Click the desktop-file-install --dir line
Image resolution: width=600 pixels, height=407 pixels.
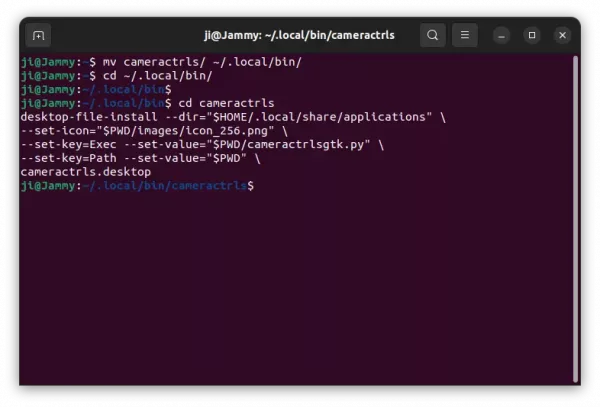click(233, 117)
